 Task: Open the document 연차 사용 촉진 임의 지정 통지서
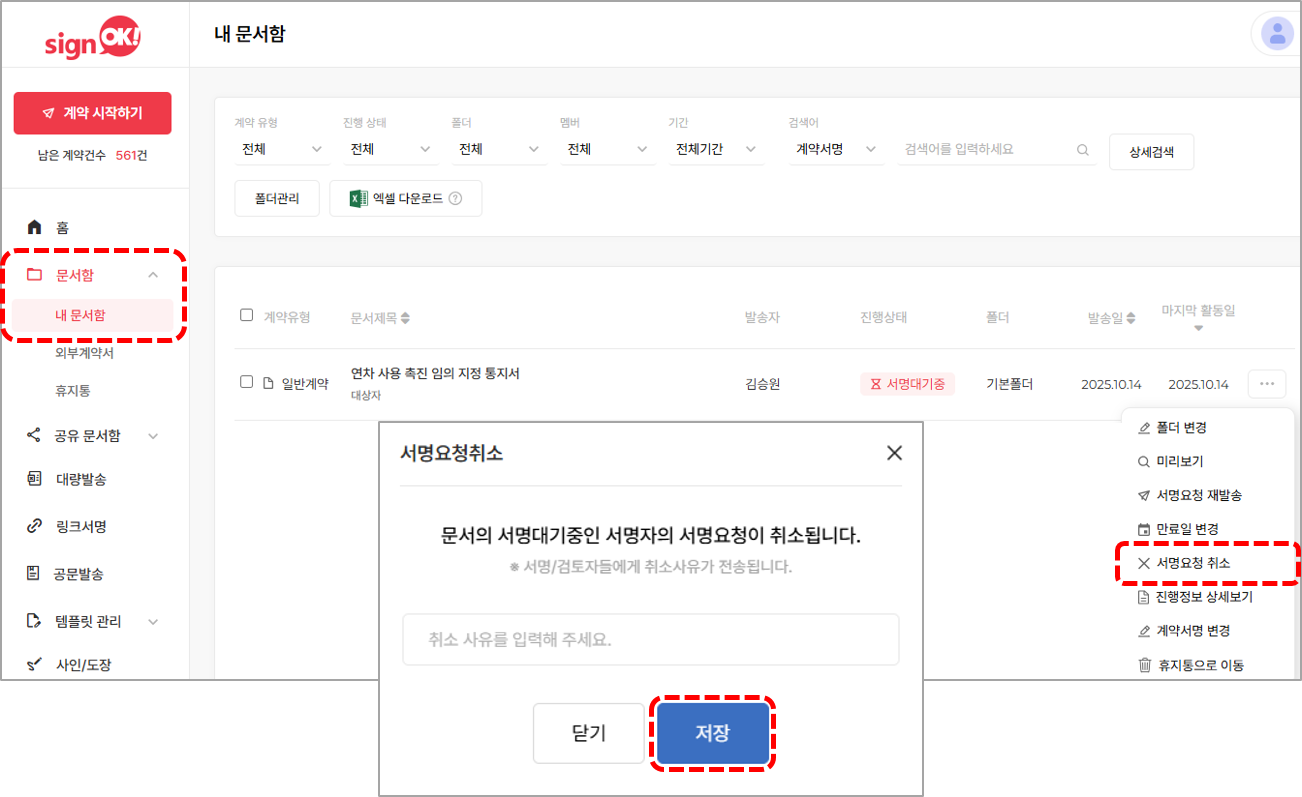click(435, 373)
